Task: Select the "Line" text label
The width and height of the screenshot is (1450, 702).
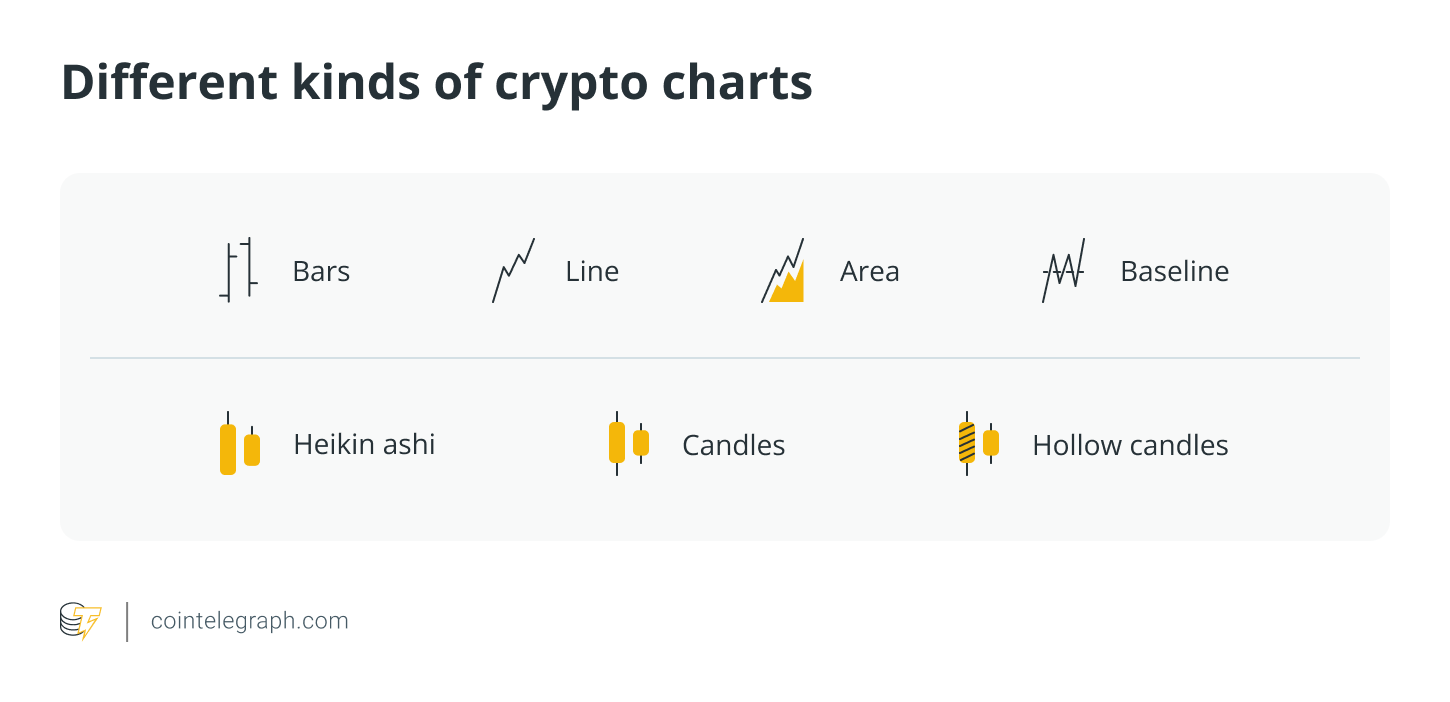Action: (592, 272)
